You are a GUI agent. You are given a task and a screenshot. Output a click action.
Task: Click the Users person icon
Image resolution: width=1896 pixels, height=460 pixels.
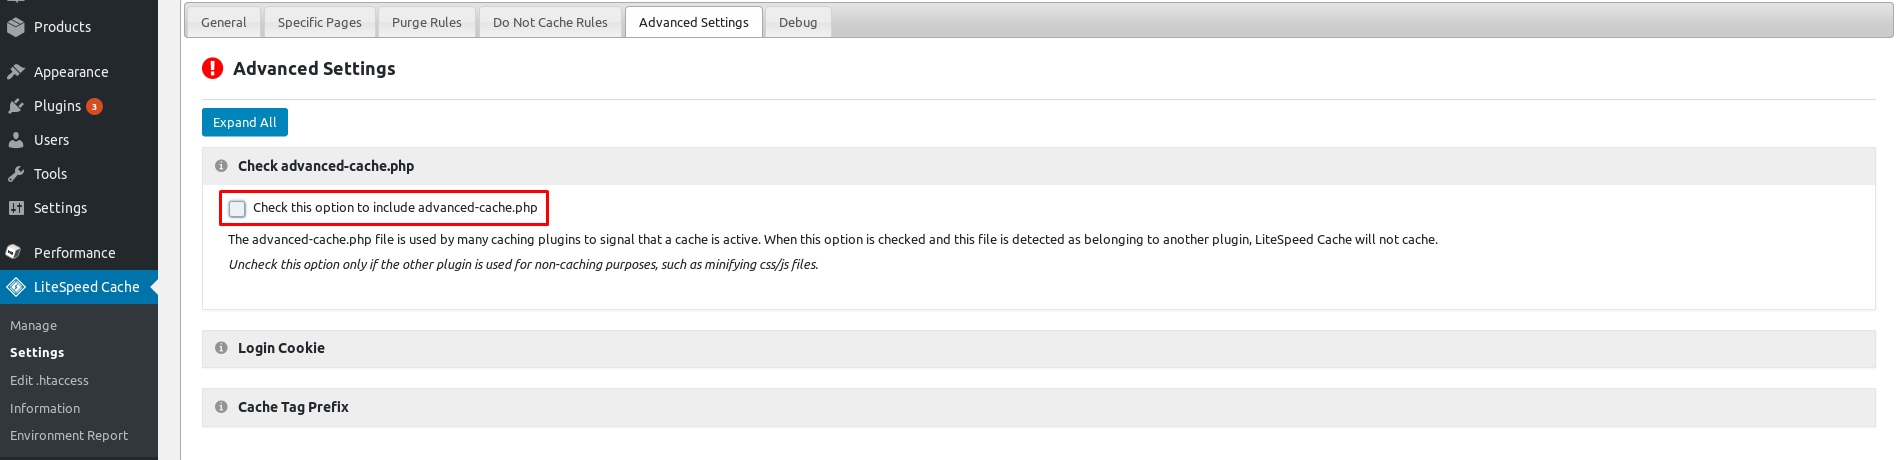pyautogui.click(x=15, y=140)
